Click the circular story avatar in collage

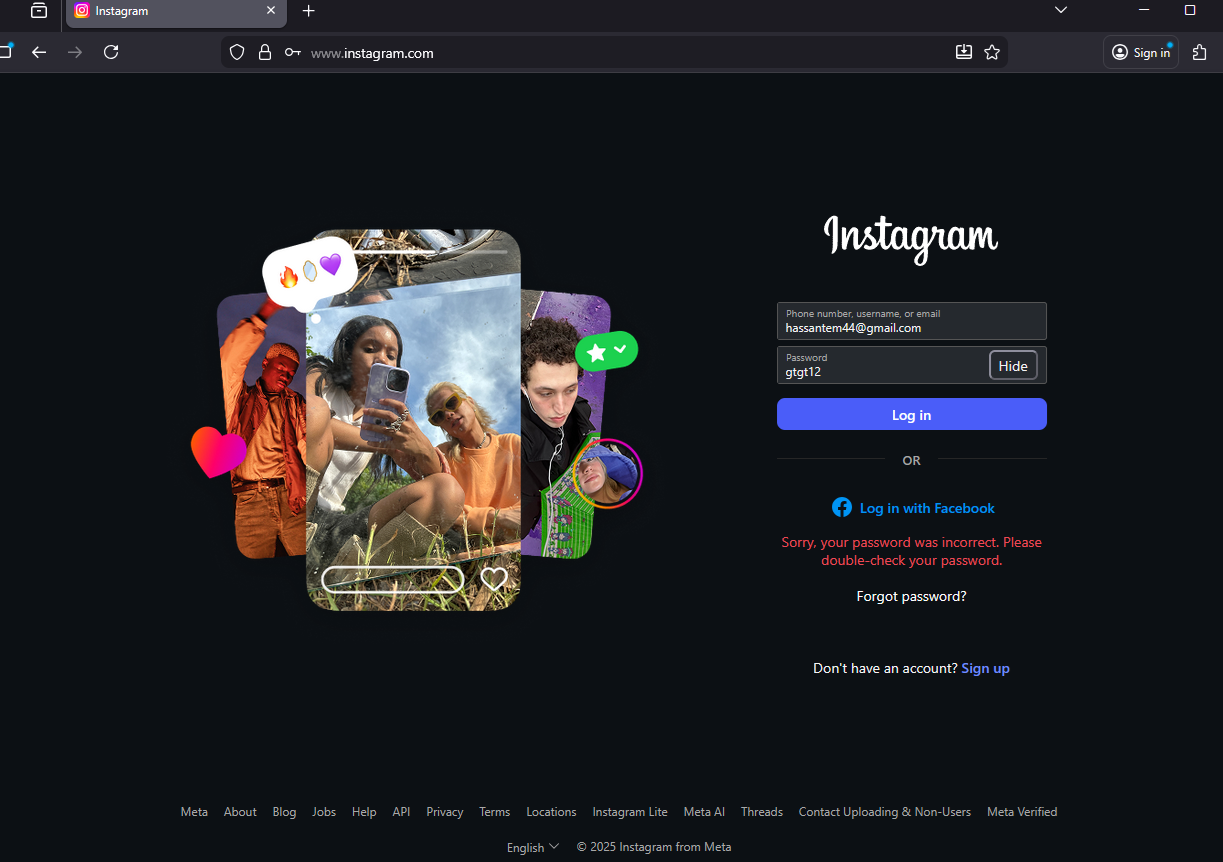tap(607, 474)
